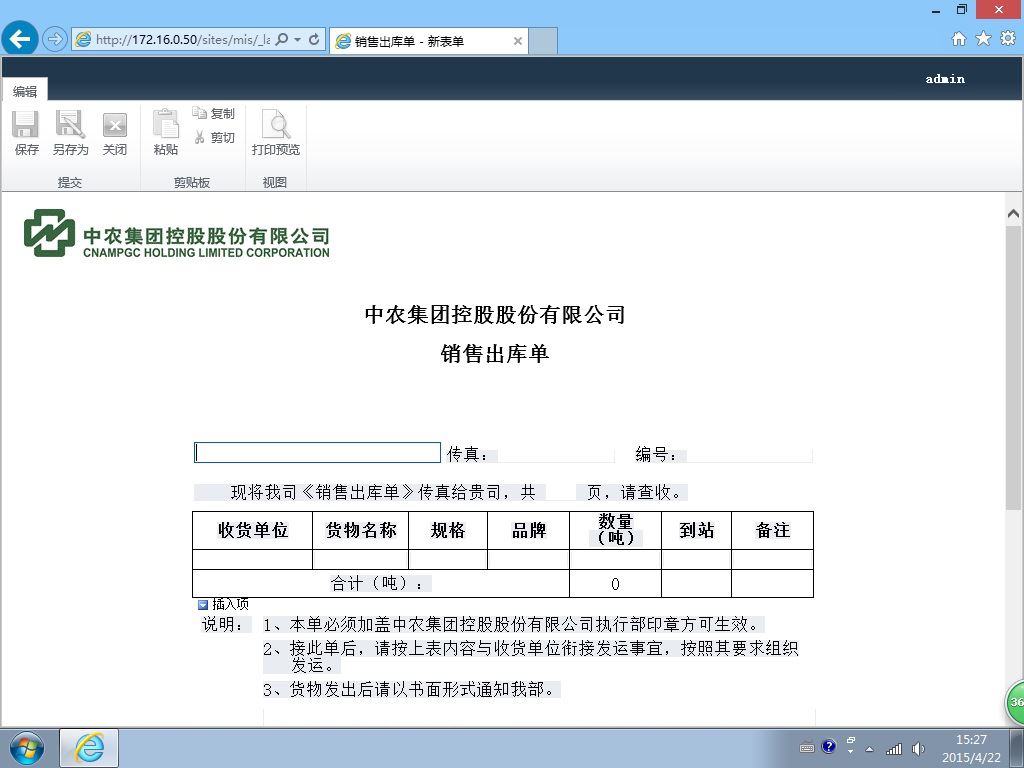Click the taskbar help question icon

pyautogui.click(x=829, y=746)
